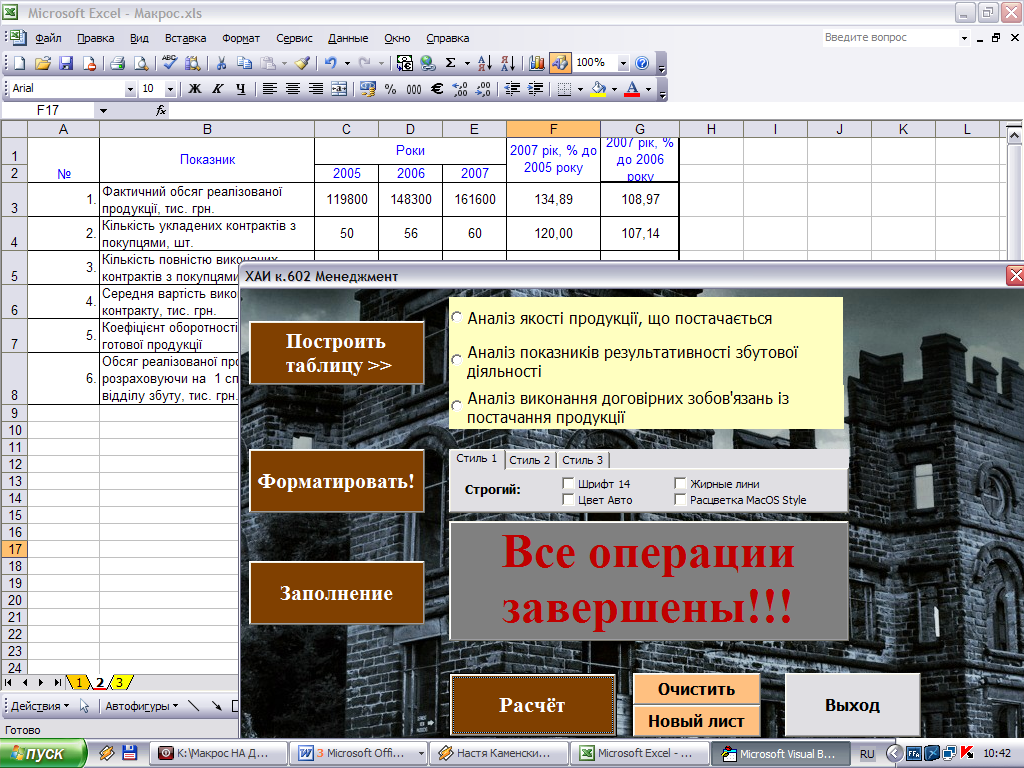Click the AutoSum sigma icon
This screenshot has height=768, width=1024.
point(450,63)
